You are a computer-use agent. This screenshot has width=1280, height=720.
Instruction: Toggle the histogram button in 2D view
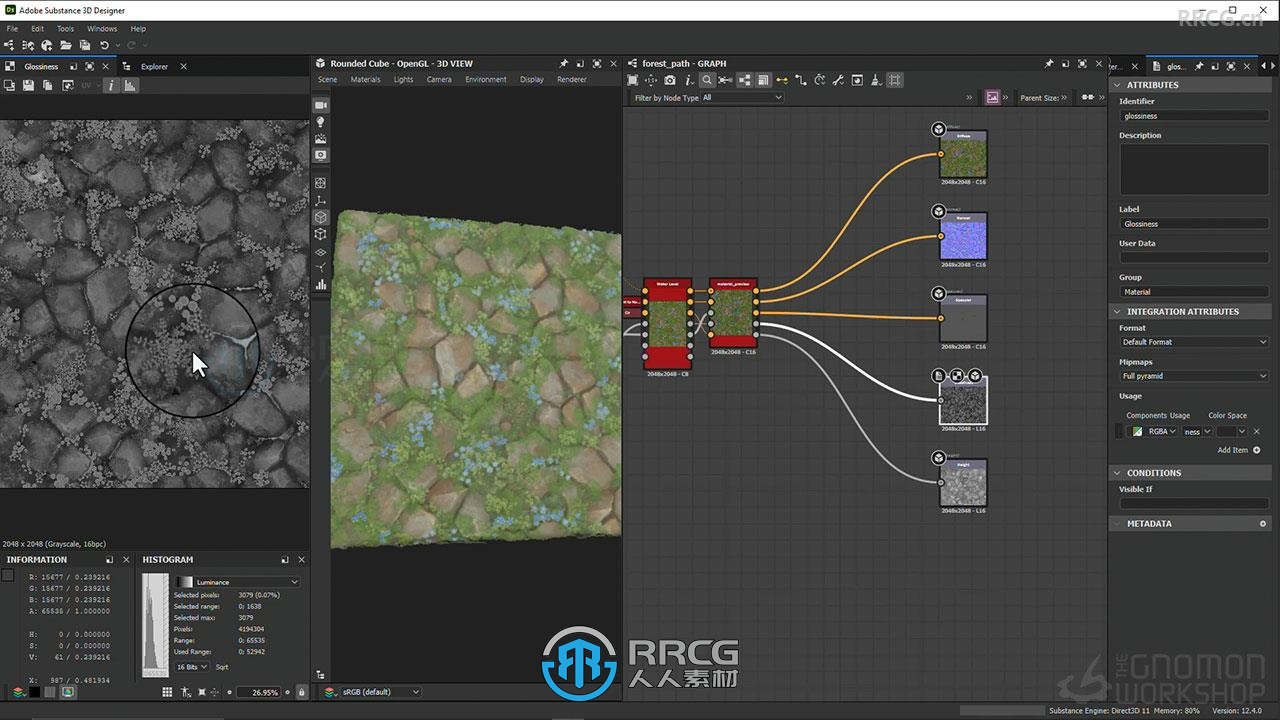point(130,86)
